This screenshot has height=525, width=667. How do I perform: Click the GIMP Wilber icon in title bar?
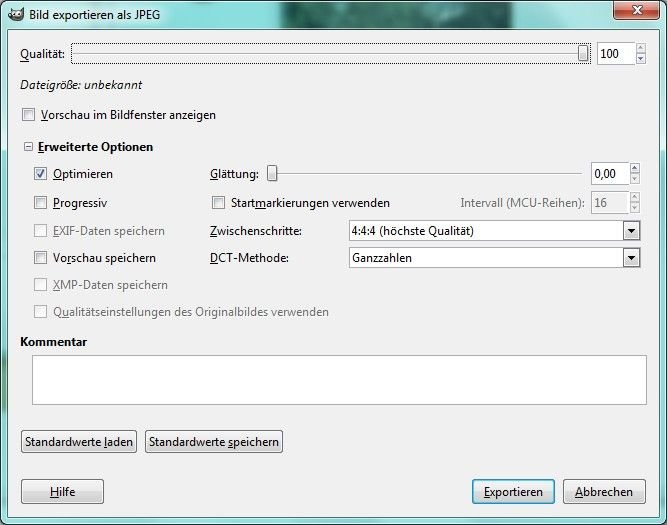click(16, 14)
